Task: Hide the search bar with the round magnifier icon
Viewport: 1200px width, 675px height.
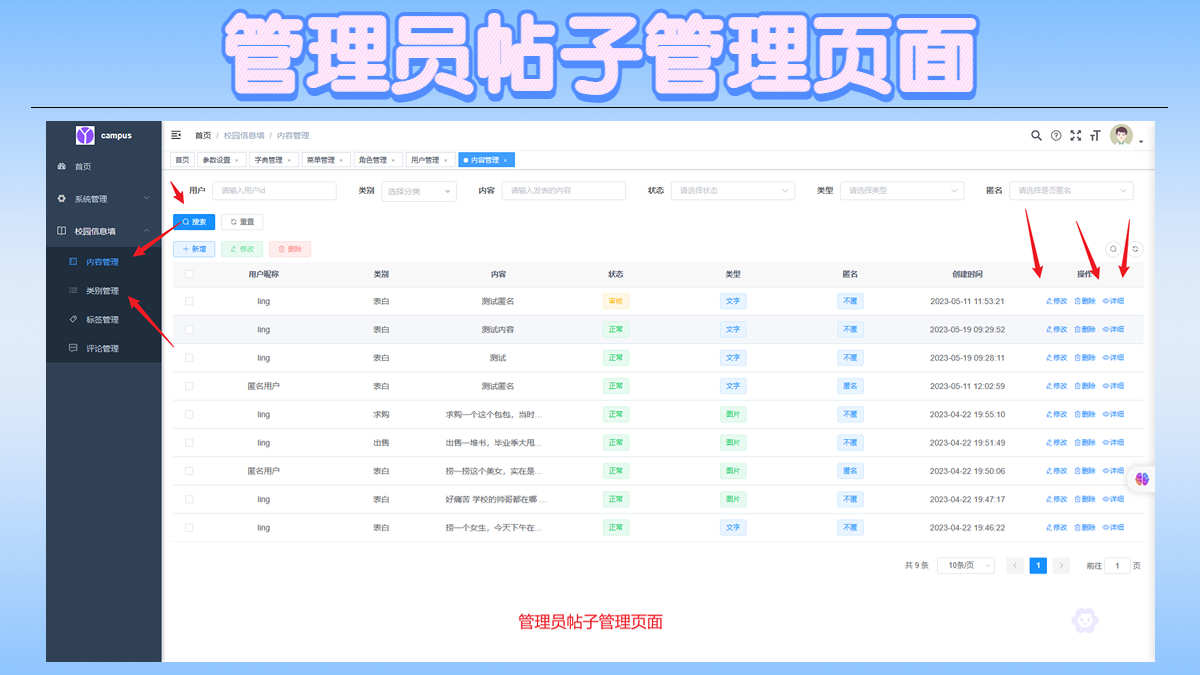Action: pyautogui.click(x=1113, y=249)
